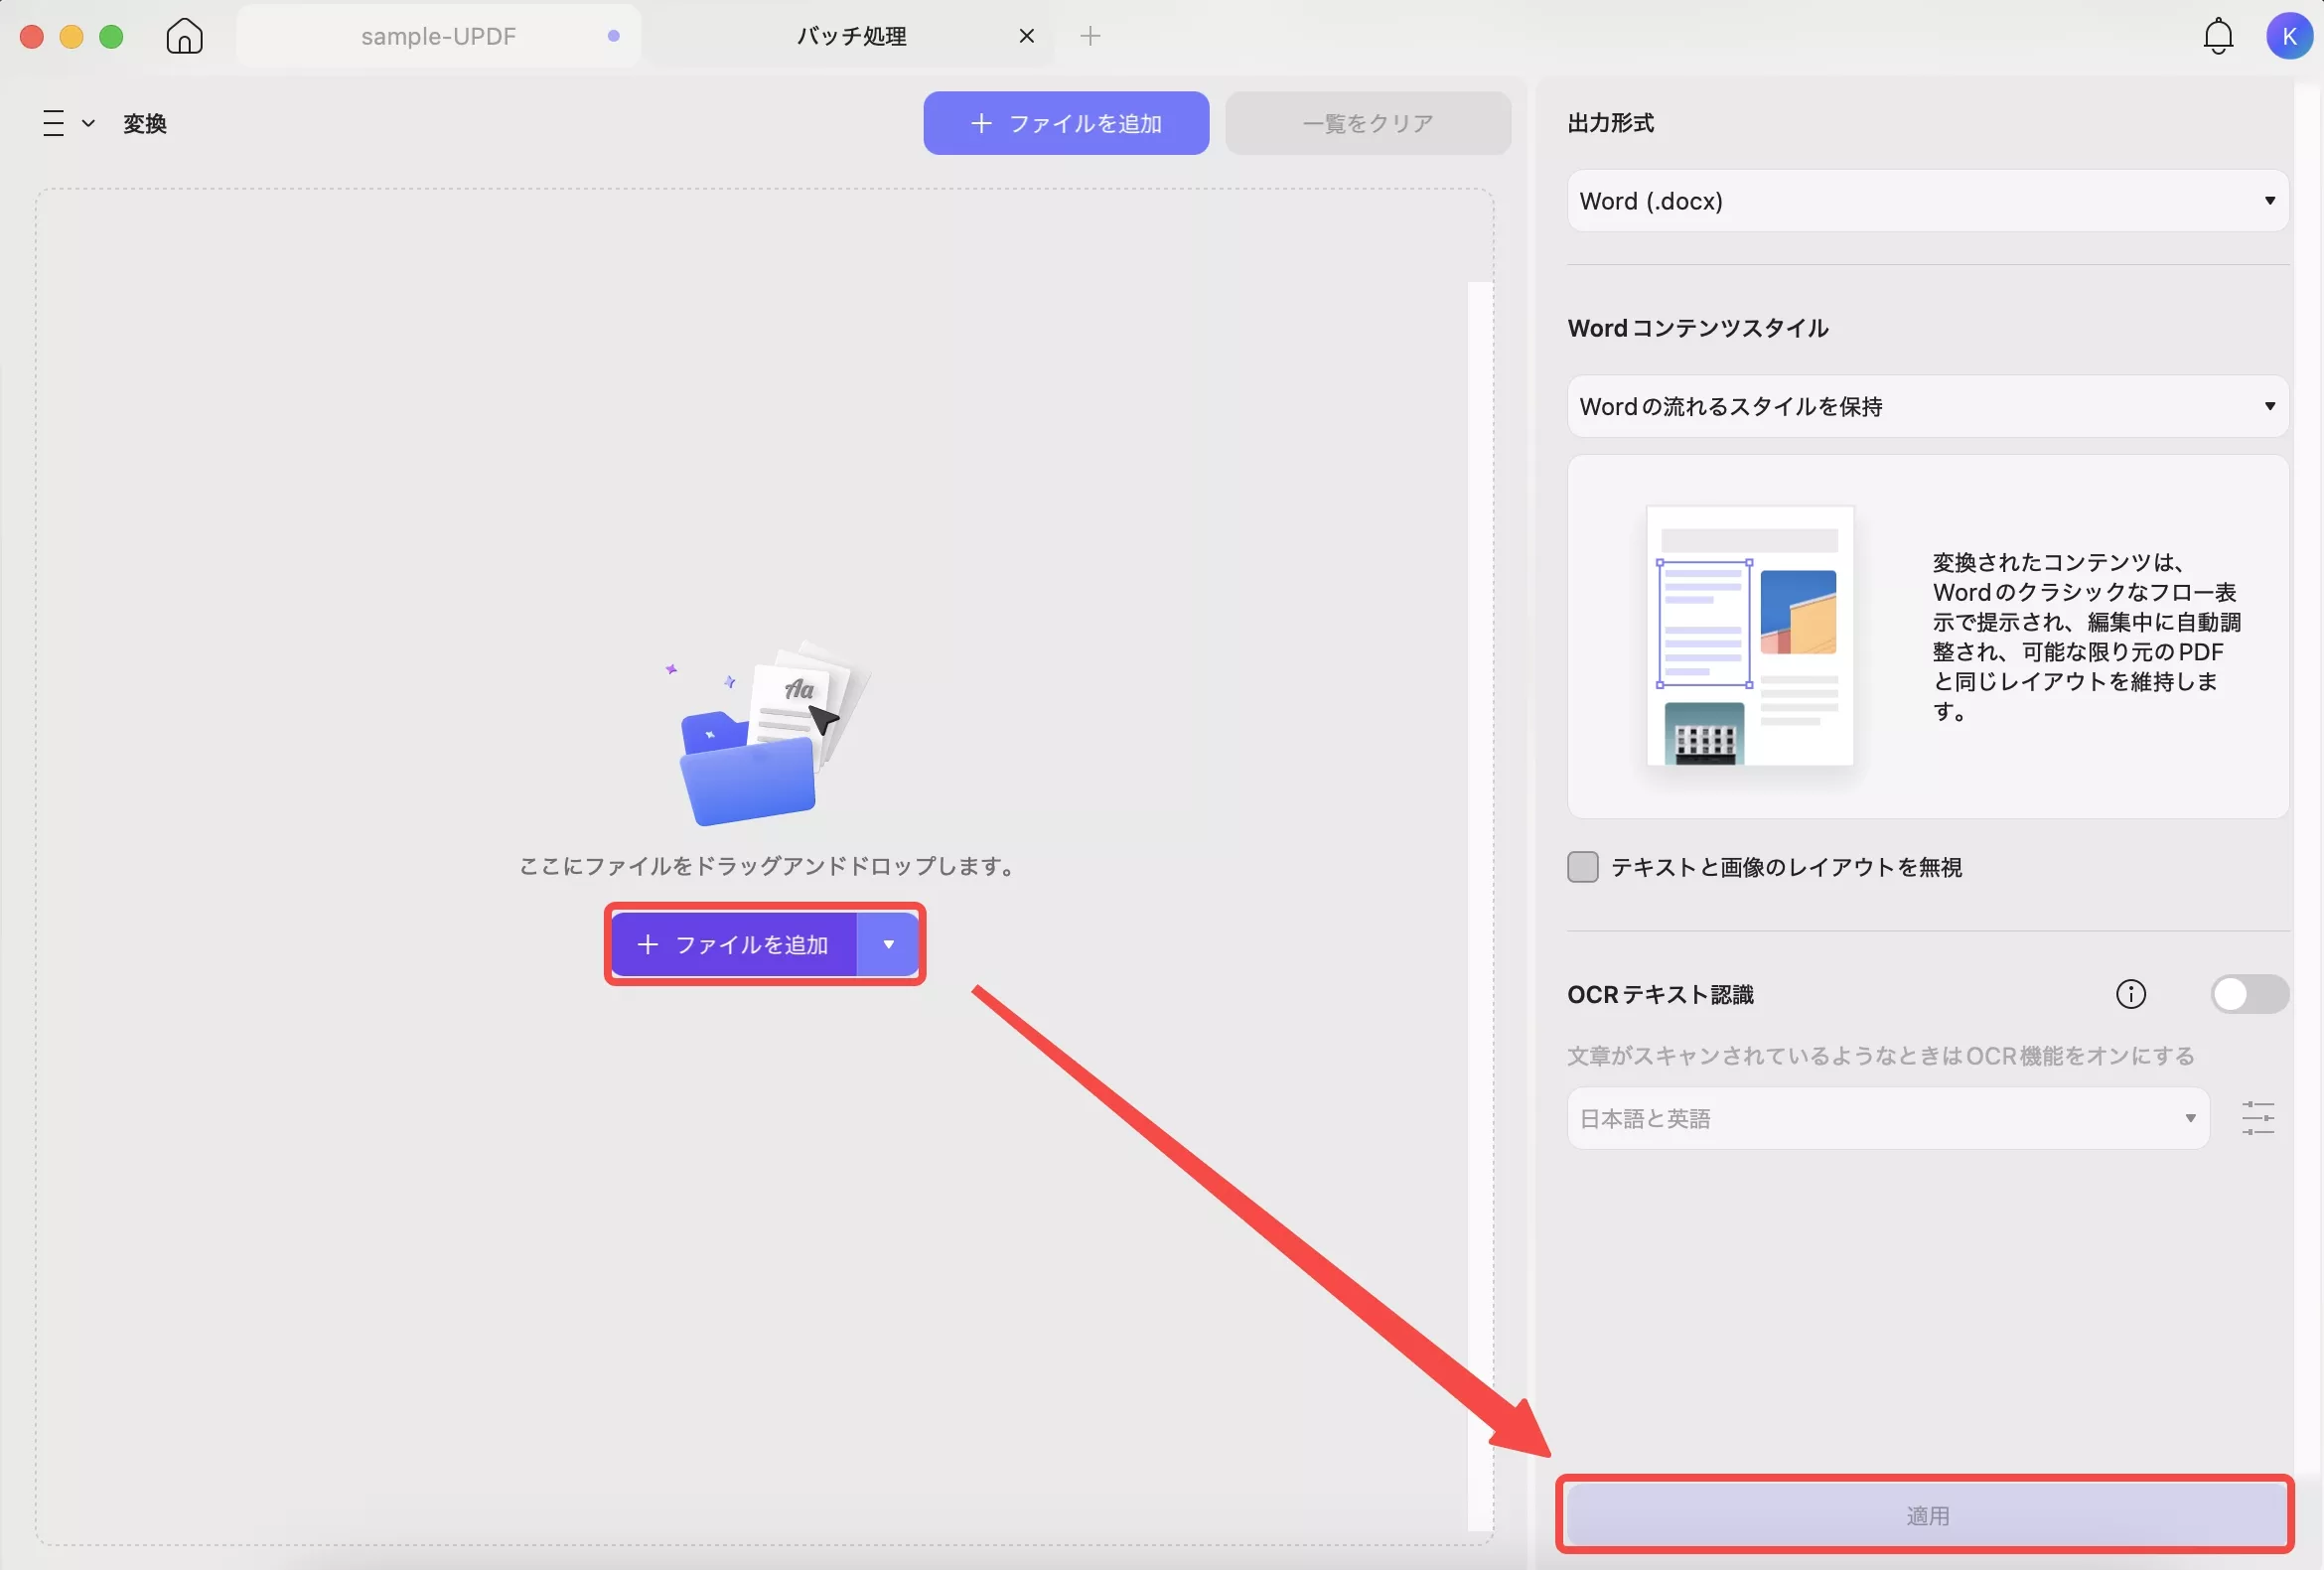Select the バッチ処理 tab
Screen dimensions: 2324x1570
[851, 36]
